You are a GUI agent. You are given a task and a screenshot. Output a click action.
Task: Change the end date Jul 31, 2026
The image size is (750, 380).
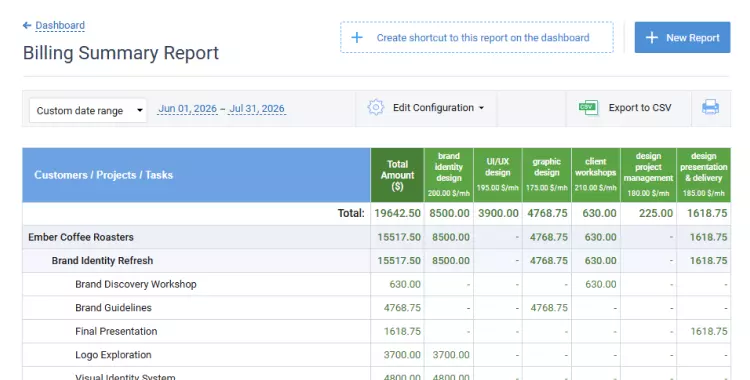[x=257, y=109]
